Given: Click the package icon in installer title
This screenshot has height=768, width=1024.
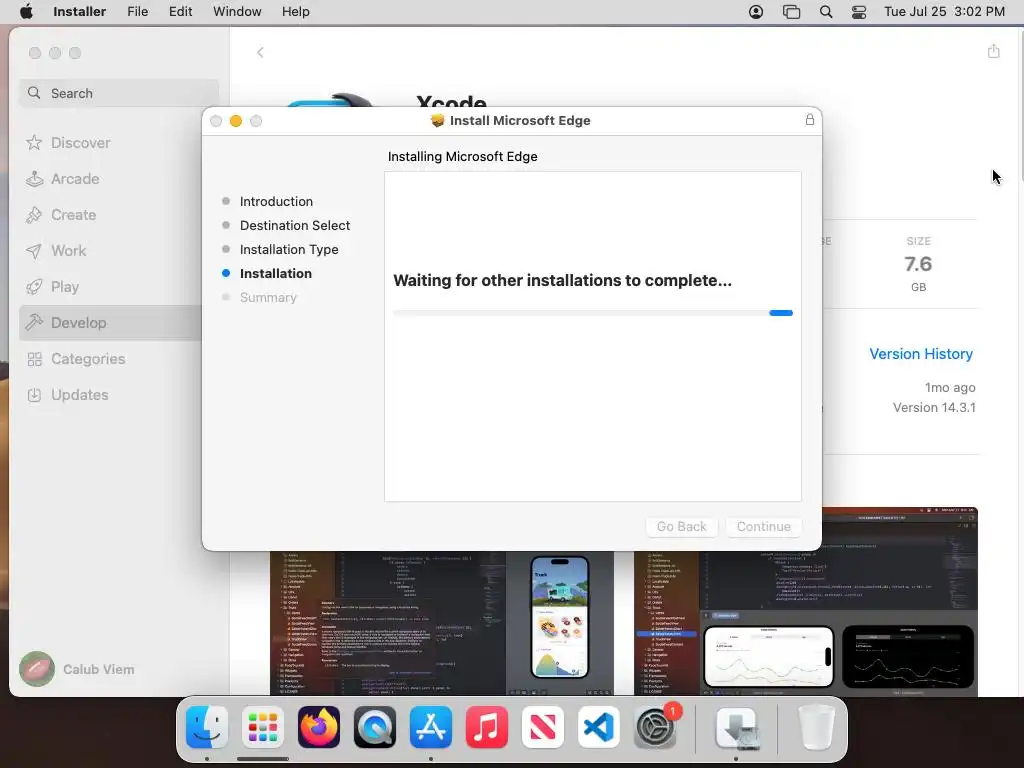Looking at the screenshot, I should click(438, 120).
